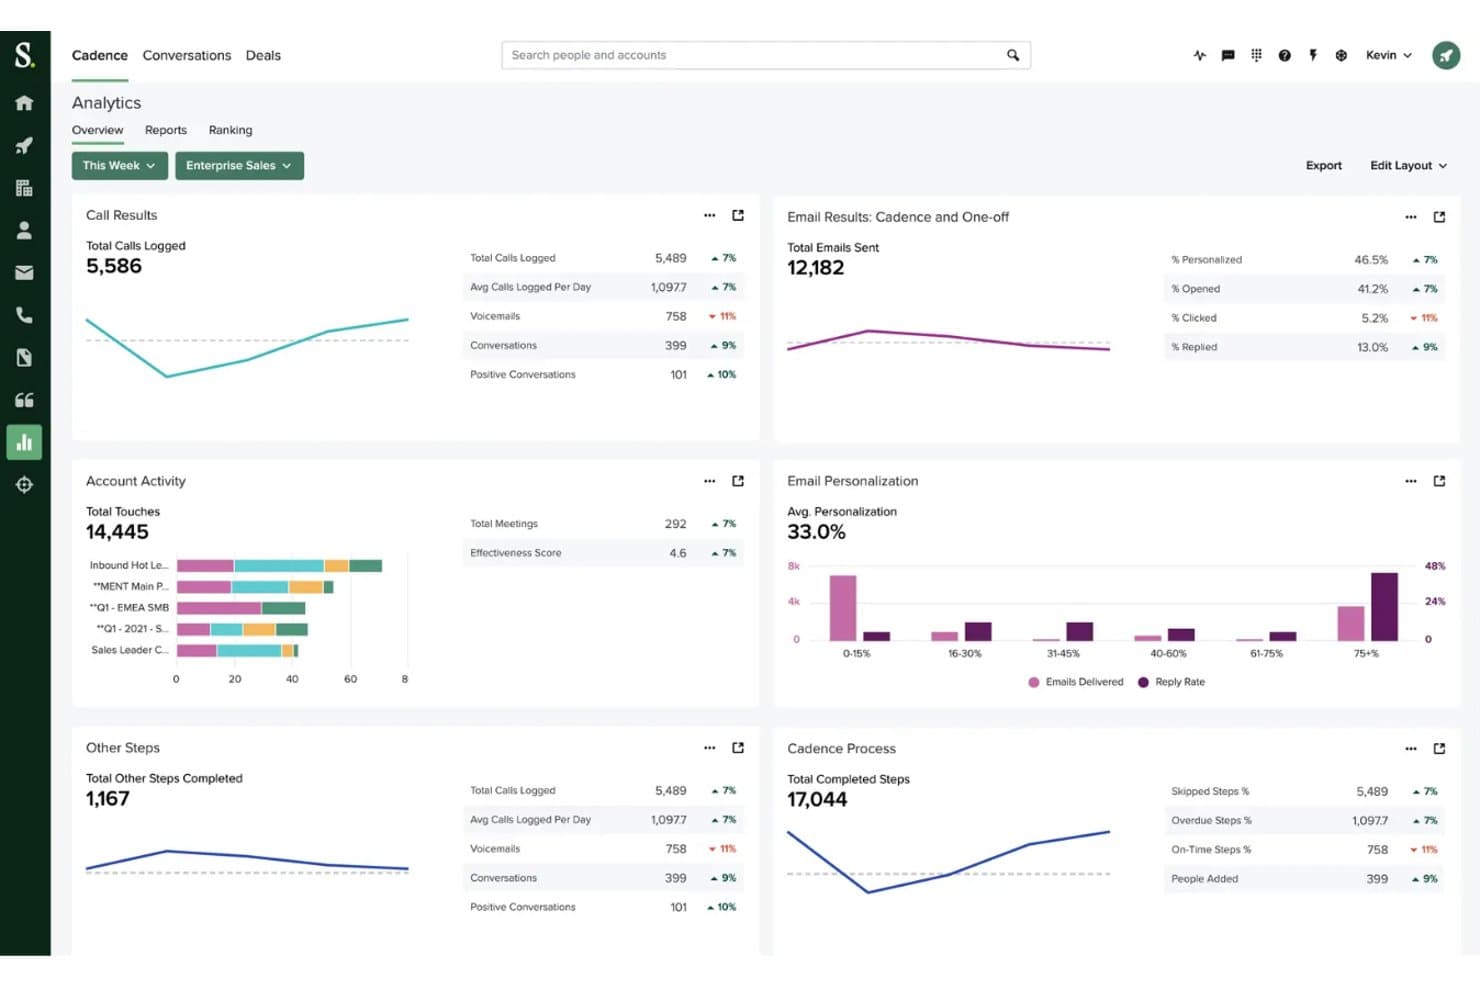Open Email Personalization expand icon

tap(1439, 481)
